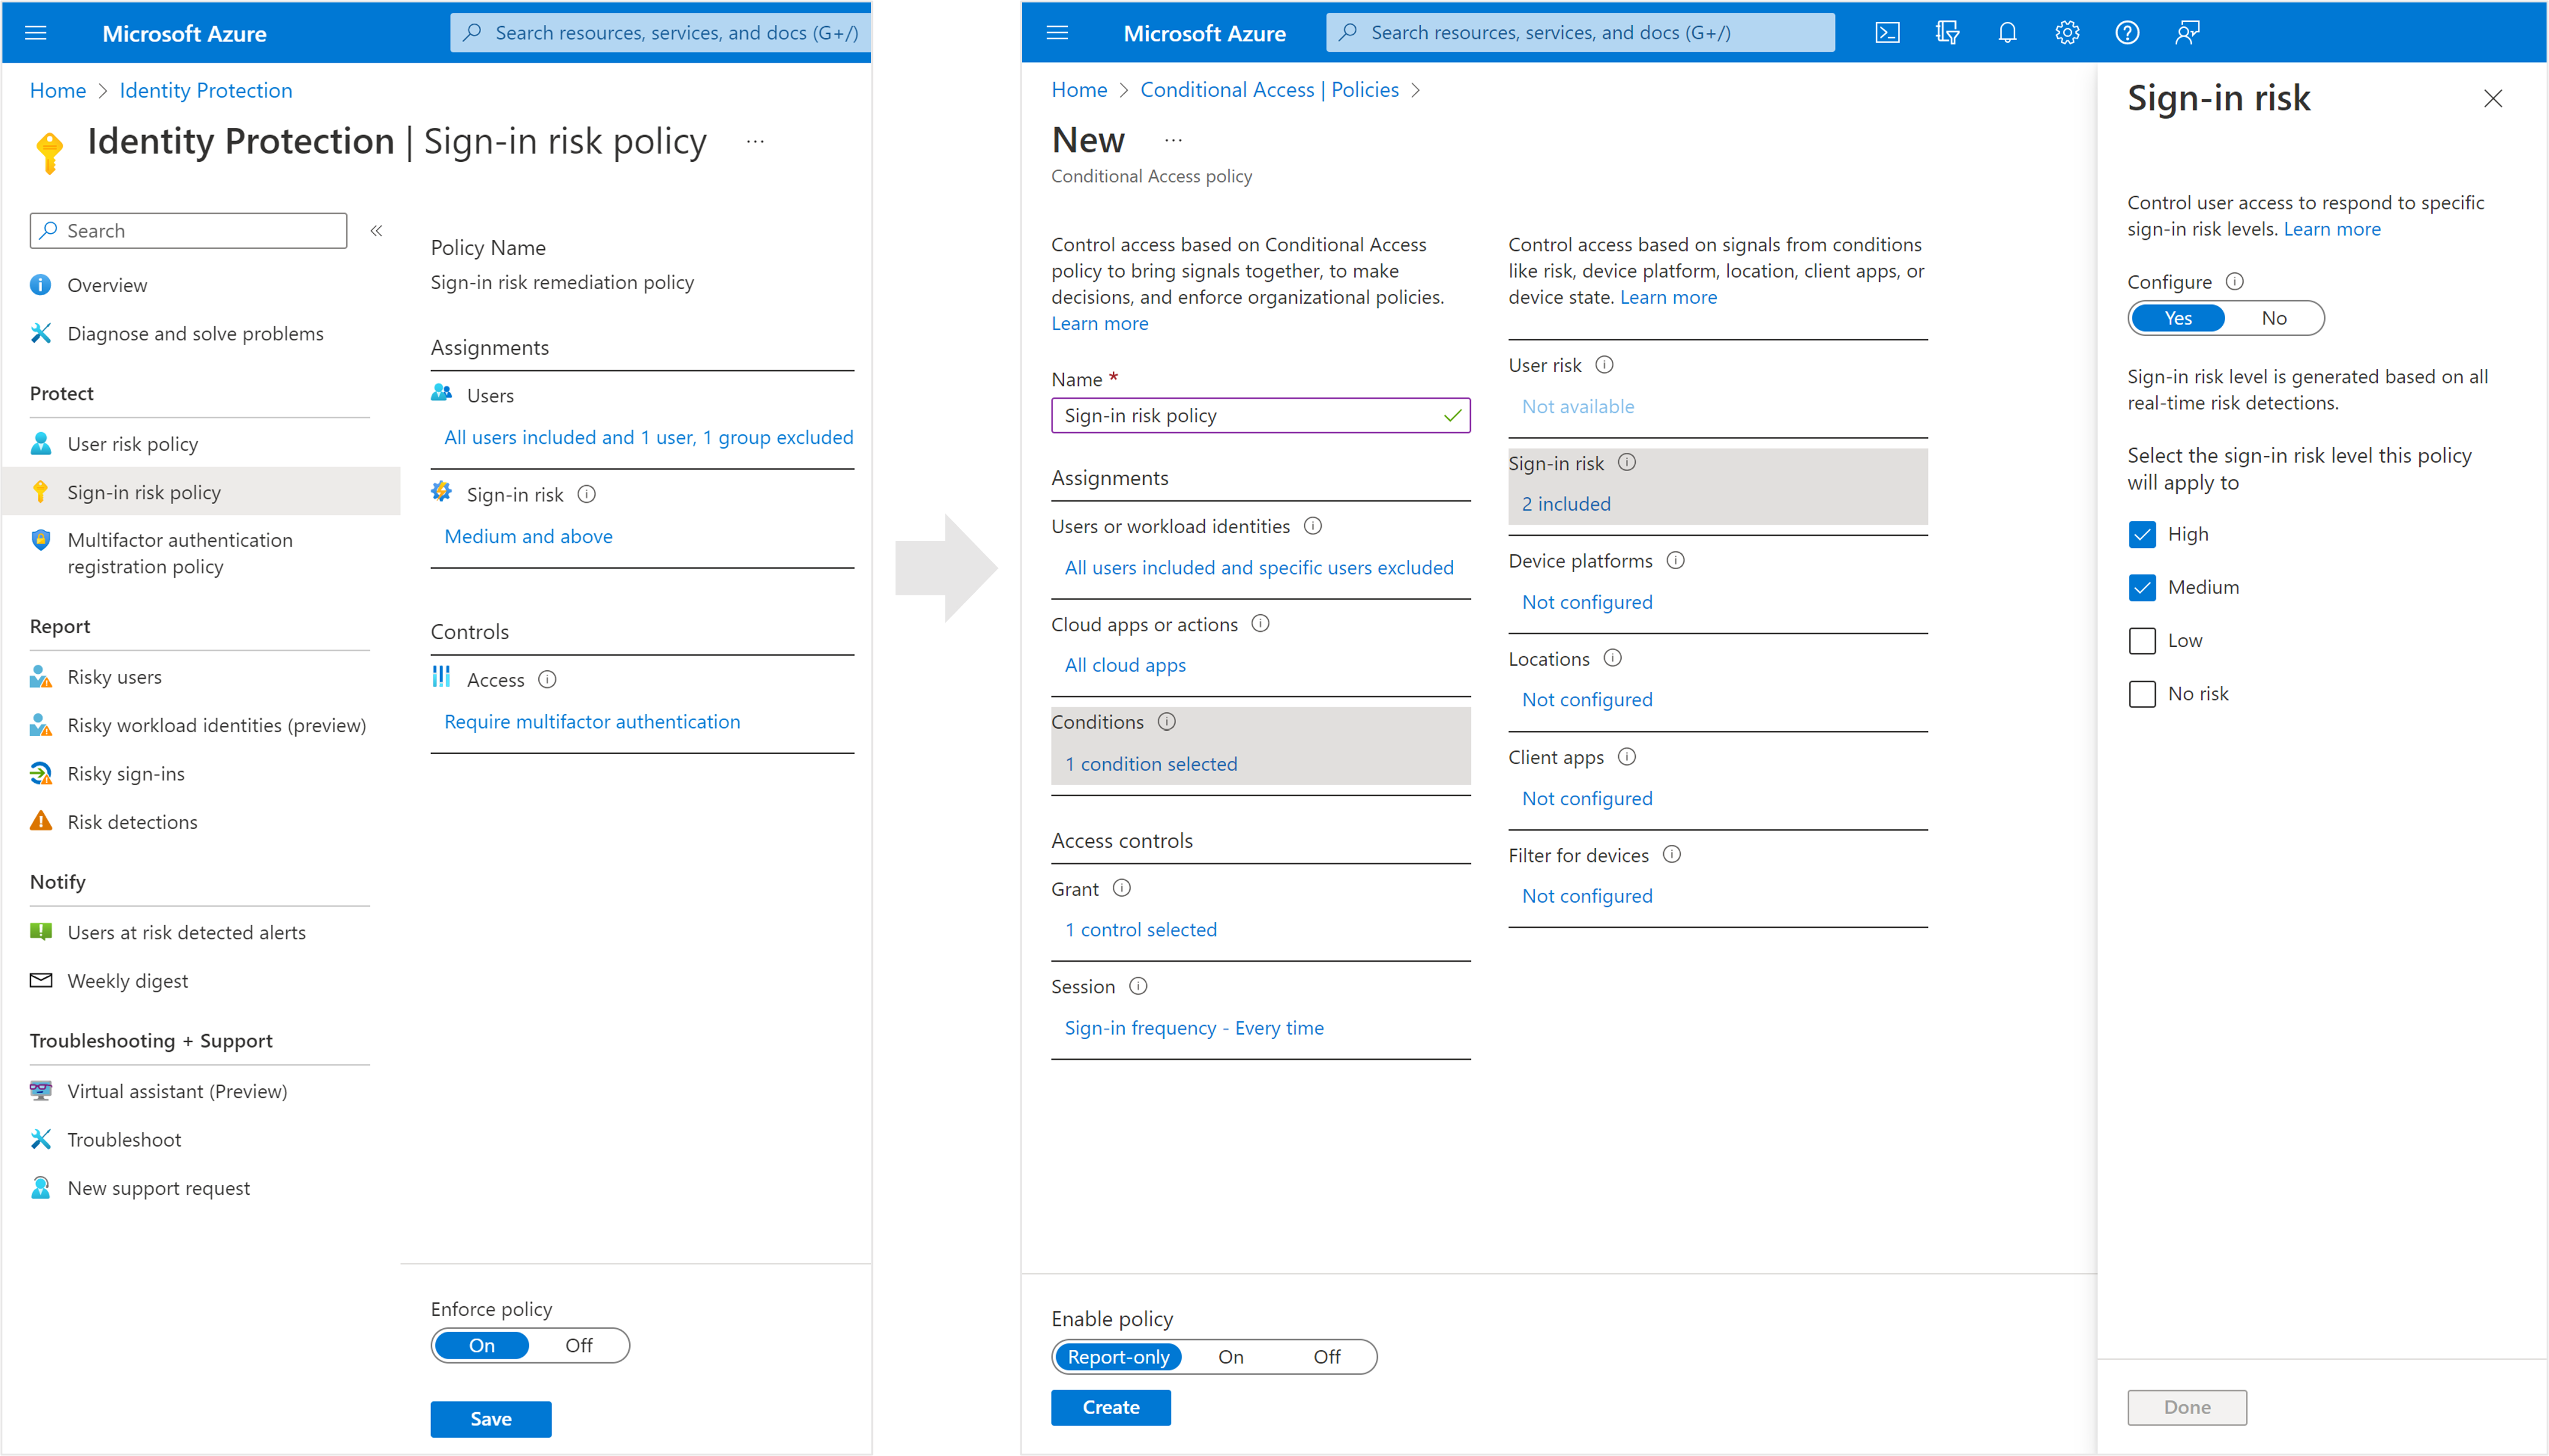Enable the Medium sign-in risk checkbox
Screen dimensions: 2549x1456
click(x=2143, y=586)
